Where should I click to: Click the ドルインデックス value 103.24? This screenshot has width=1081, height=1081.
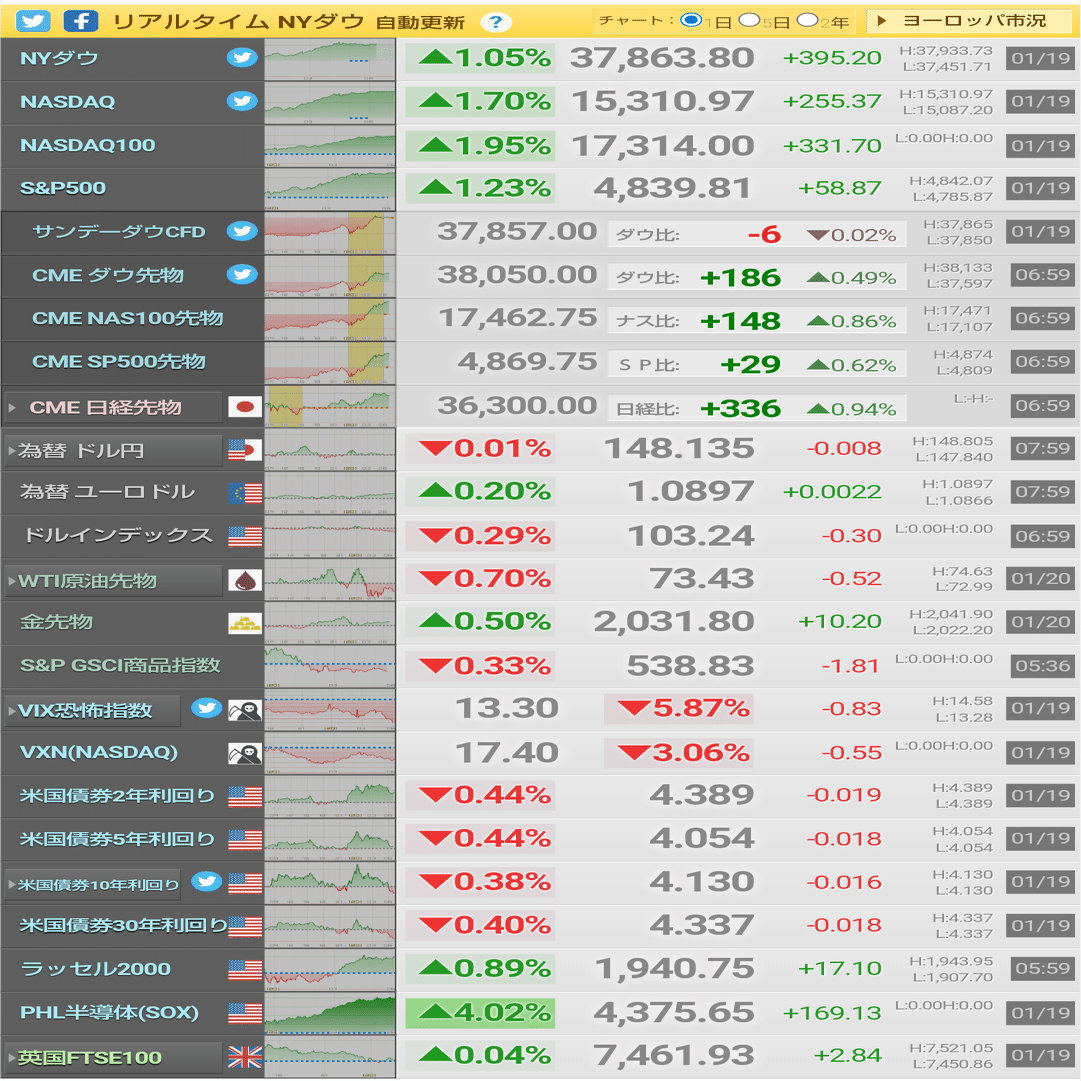click(691, 536)
